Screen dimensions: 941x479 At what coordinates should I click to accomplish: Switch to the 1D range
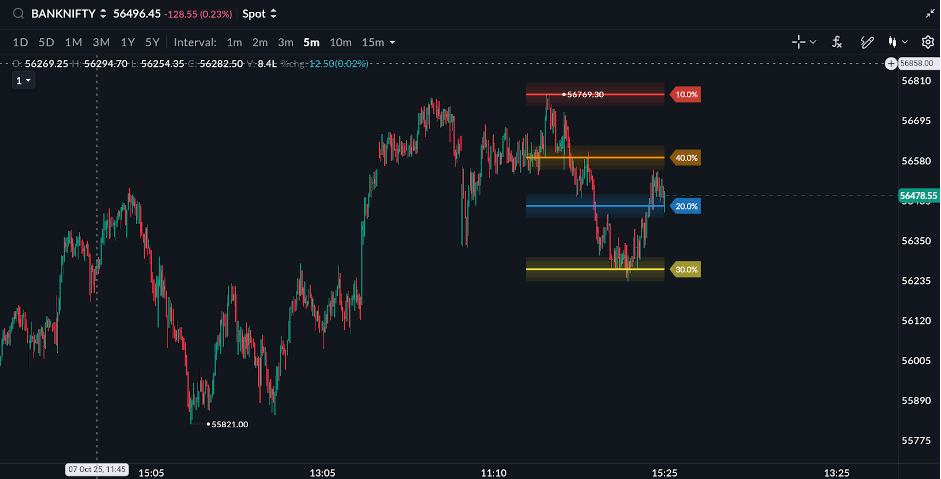point(20,42)
